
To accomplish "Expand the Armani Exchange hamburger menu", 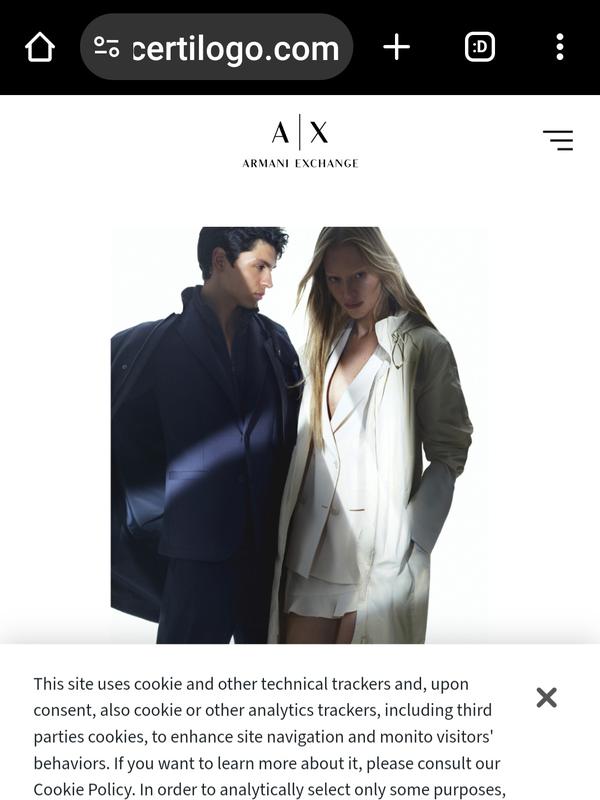I will point(558,140).
